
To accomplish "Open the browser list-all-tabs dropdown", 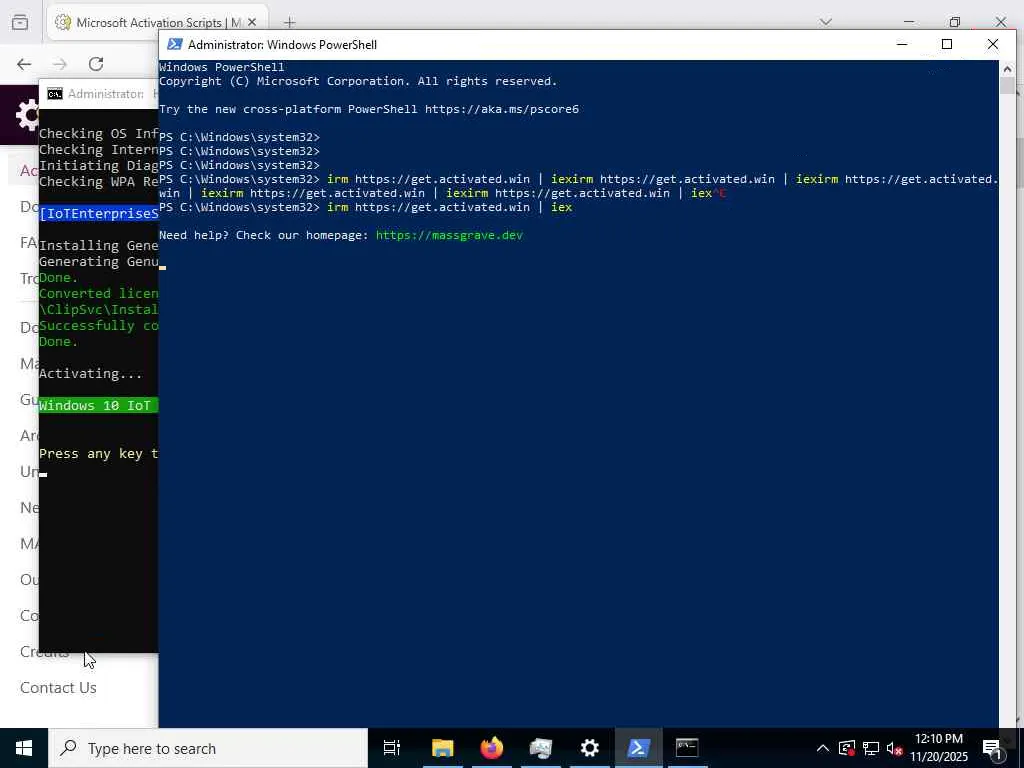I will 825,22.
